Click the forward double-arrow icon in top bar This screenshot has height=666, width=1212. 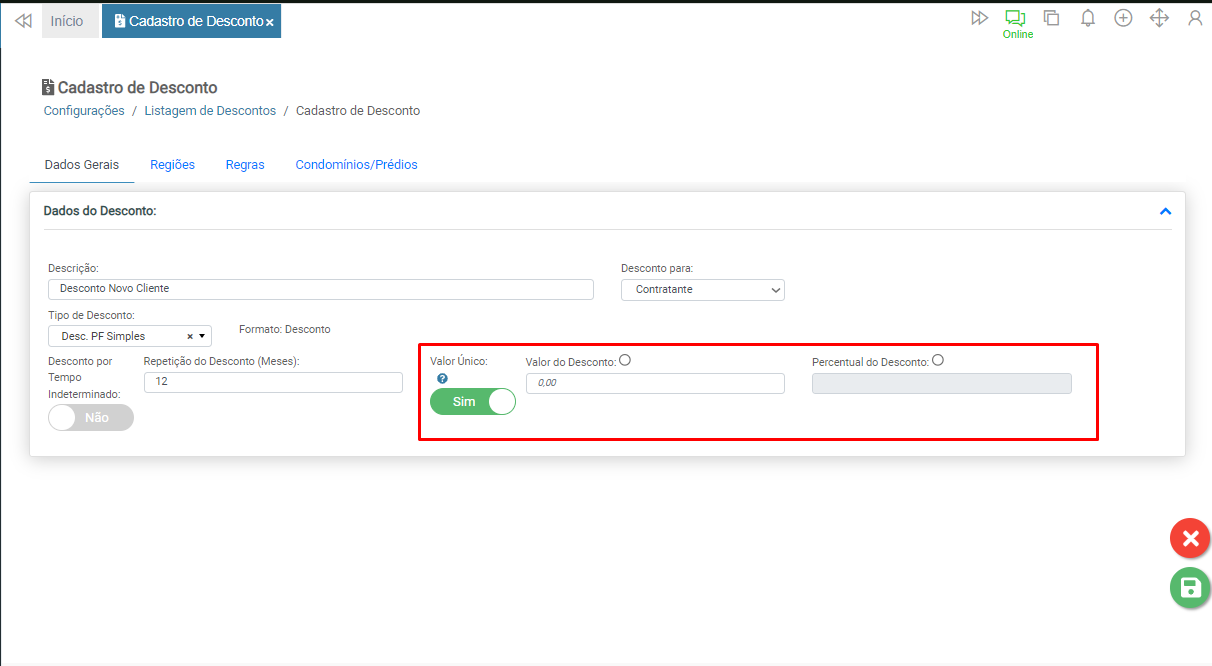tap(979, 18)
